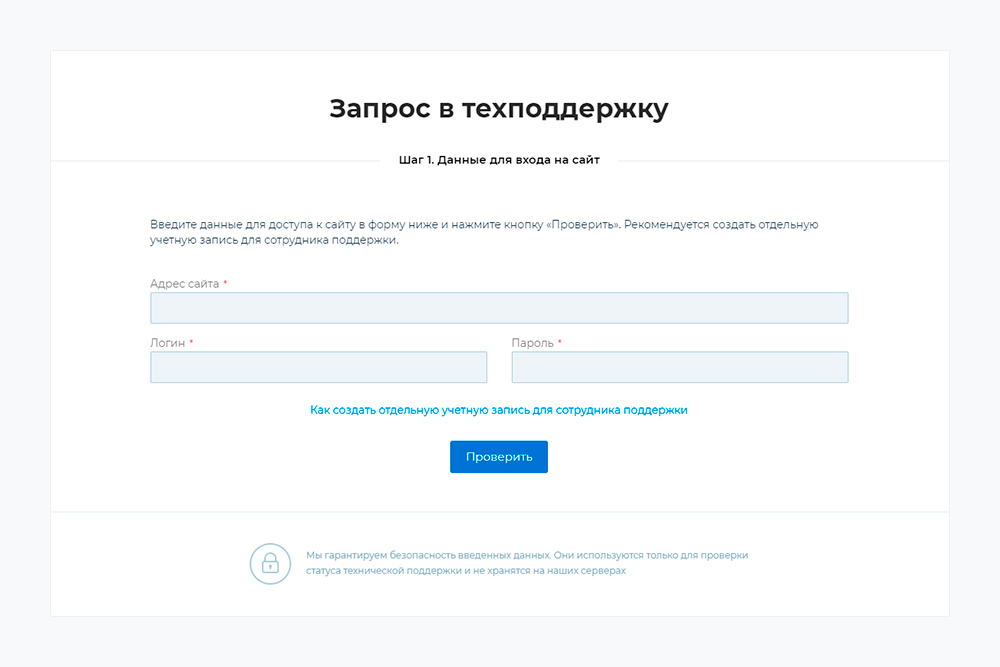Click the line «статуса технической поддержки» in footer
1000x667 pixels.
point(465,571)
